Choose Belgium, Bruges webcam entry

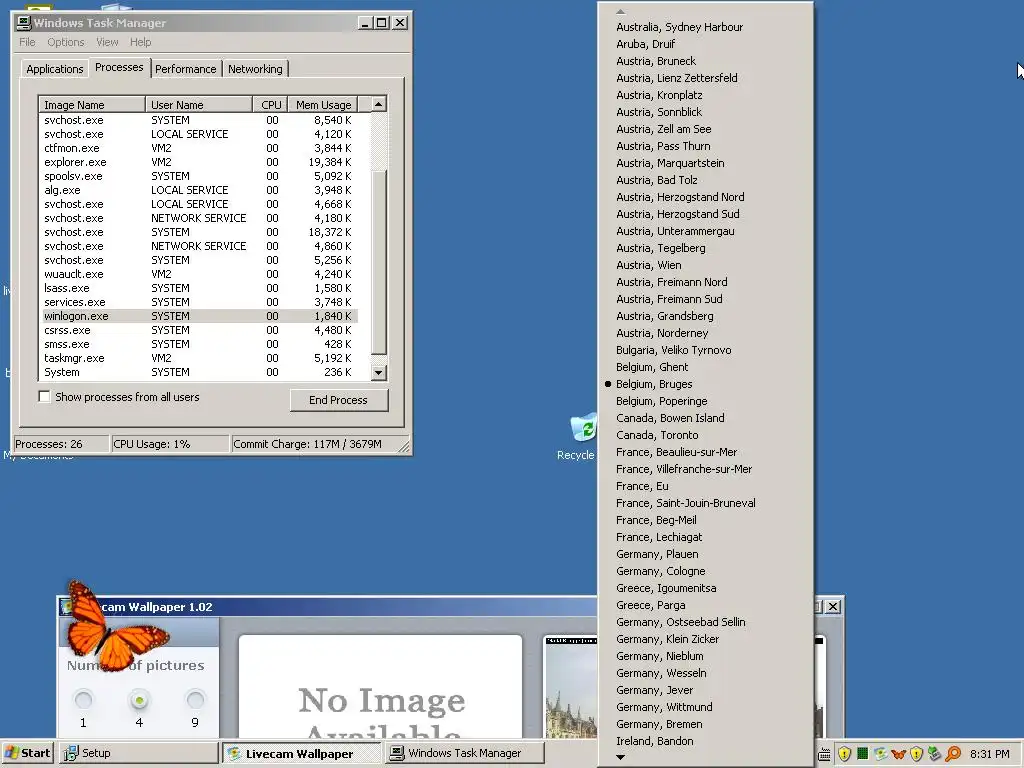(705, 384)
